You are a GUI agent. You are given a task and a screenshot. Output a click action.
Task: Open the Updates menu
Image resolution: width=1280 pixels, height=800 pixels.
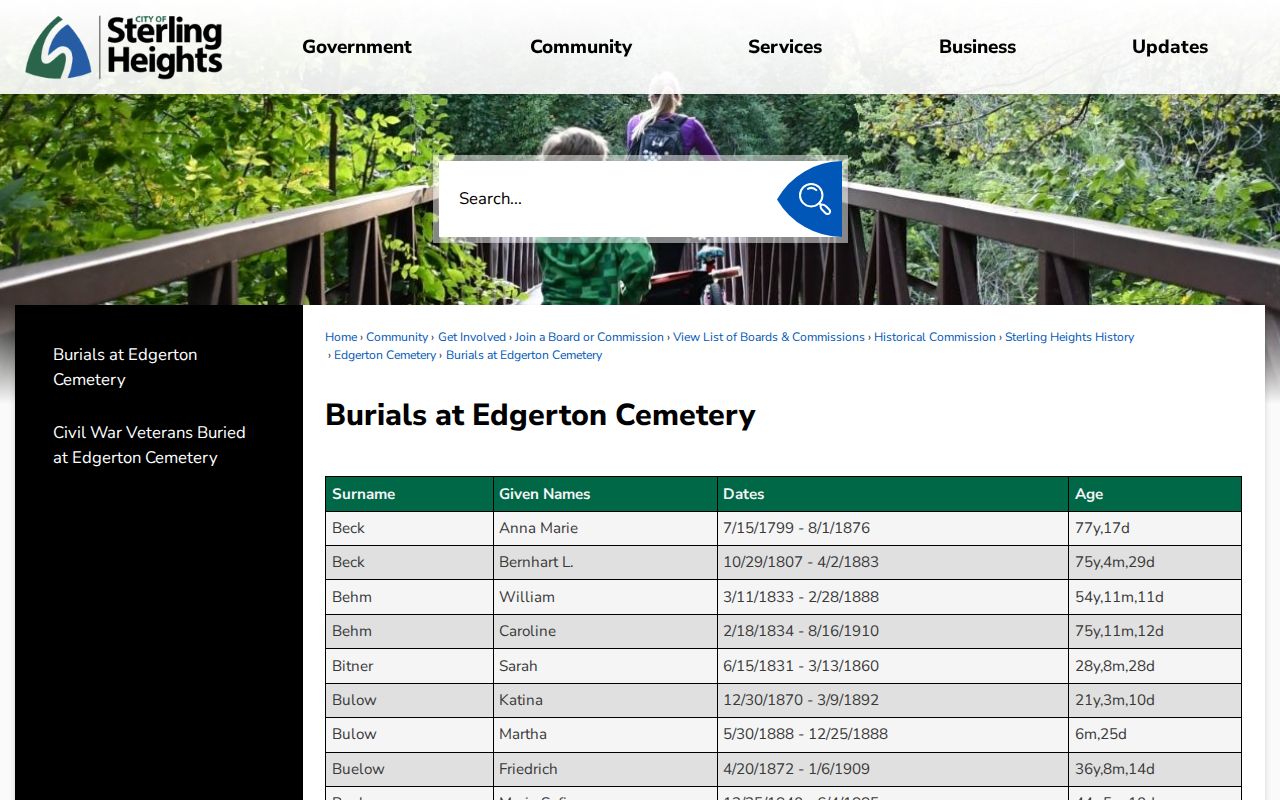[x=1170, y=47]
